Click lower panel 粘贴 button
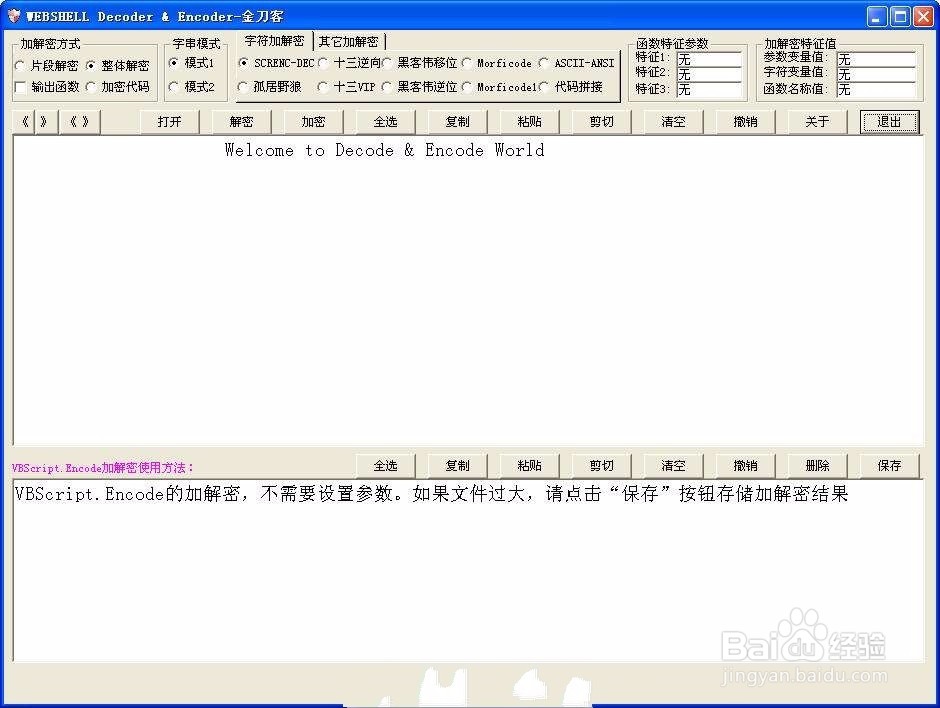Image resolution: width=940 pixels, height=708 pixels. point(529,466)
